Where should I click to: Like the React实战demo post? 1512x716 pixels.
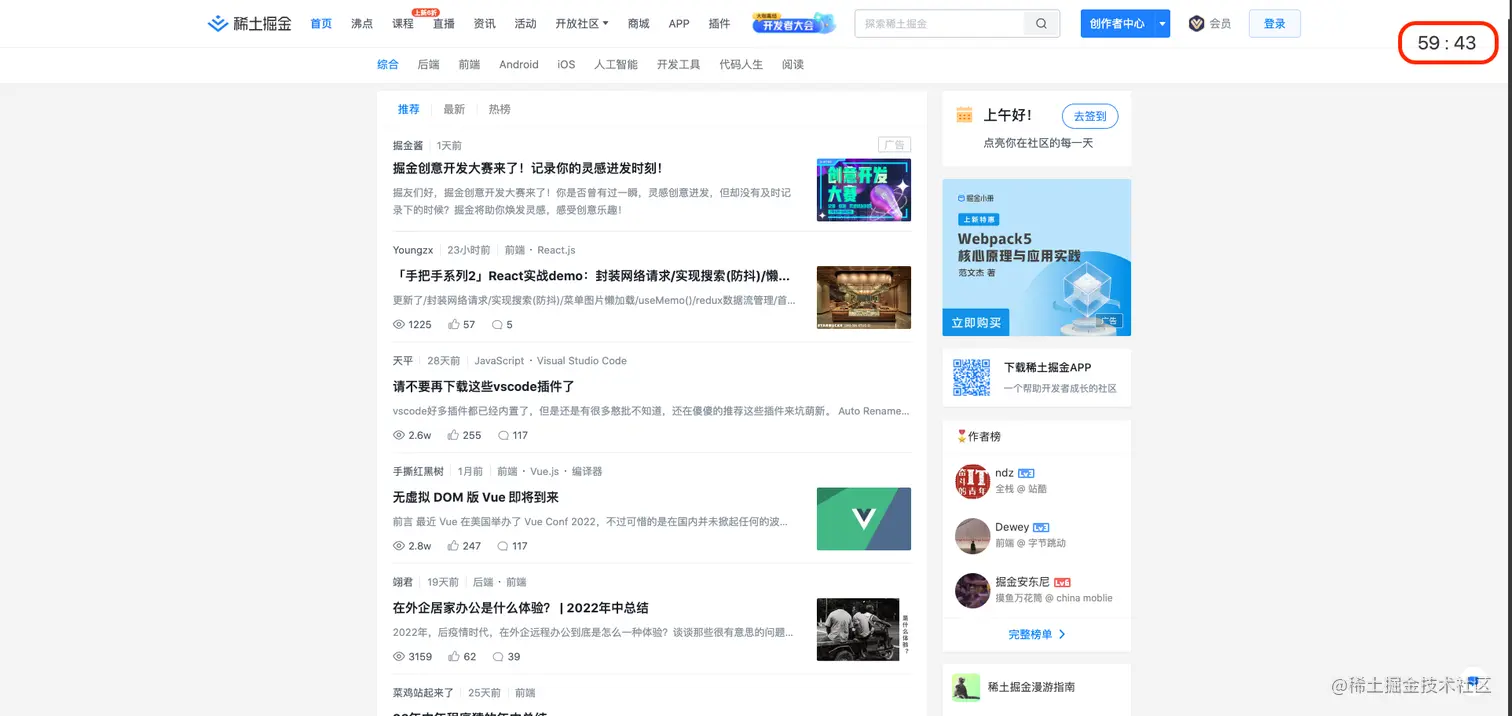(454, 325)
